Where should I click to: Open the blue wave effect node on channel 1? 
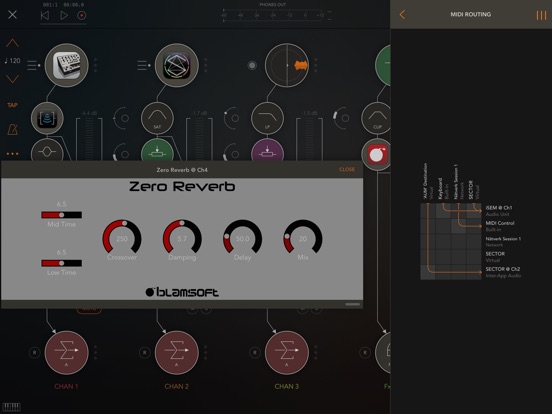(x=47, y=119)
